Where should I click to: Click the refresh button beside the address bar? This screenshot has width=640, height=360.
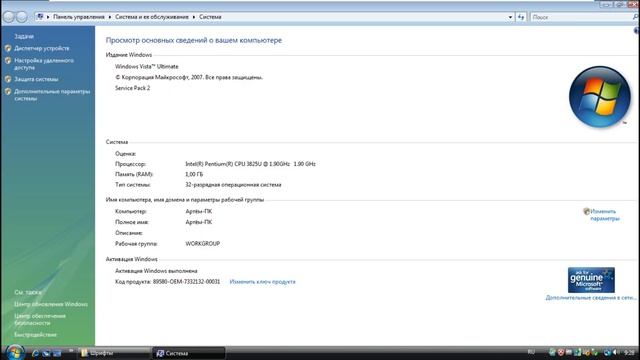(521, 17)
